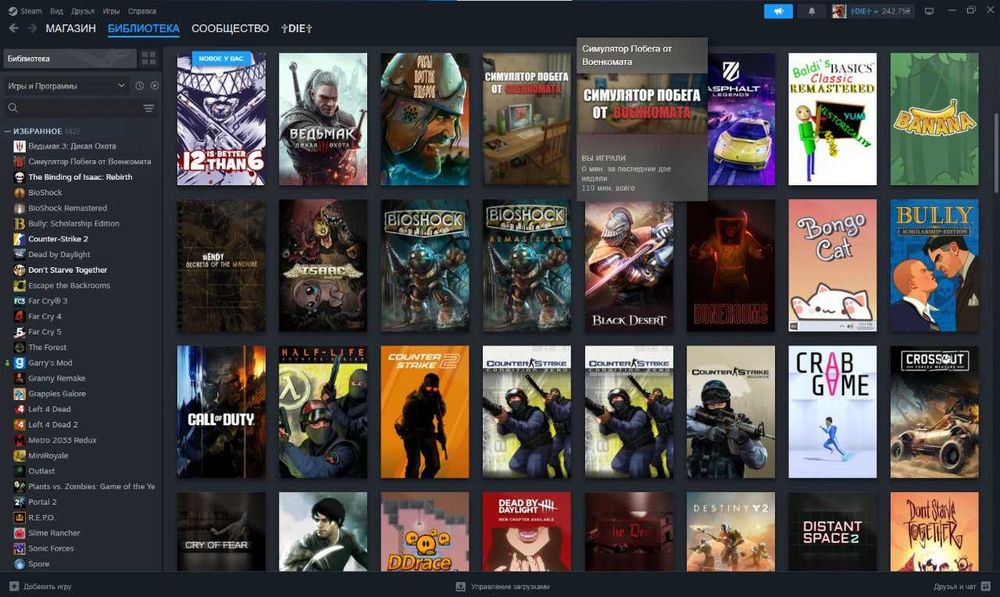The width and height of the screenshot is (1000, 597).
Task: Click the Добавить игру button
Action: (41, 586)
